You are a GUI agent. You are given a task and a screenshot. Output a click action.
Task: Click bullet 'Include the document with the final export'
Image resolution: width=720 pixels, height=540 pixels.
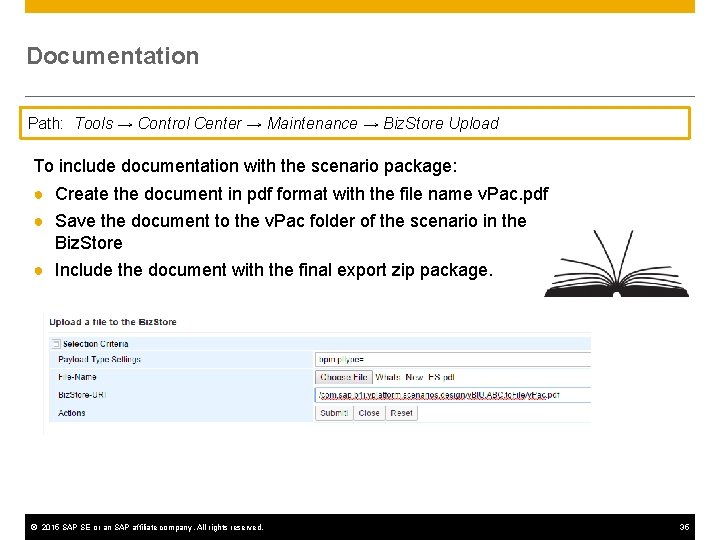tap(274, 270)
